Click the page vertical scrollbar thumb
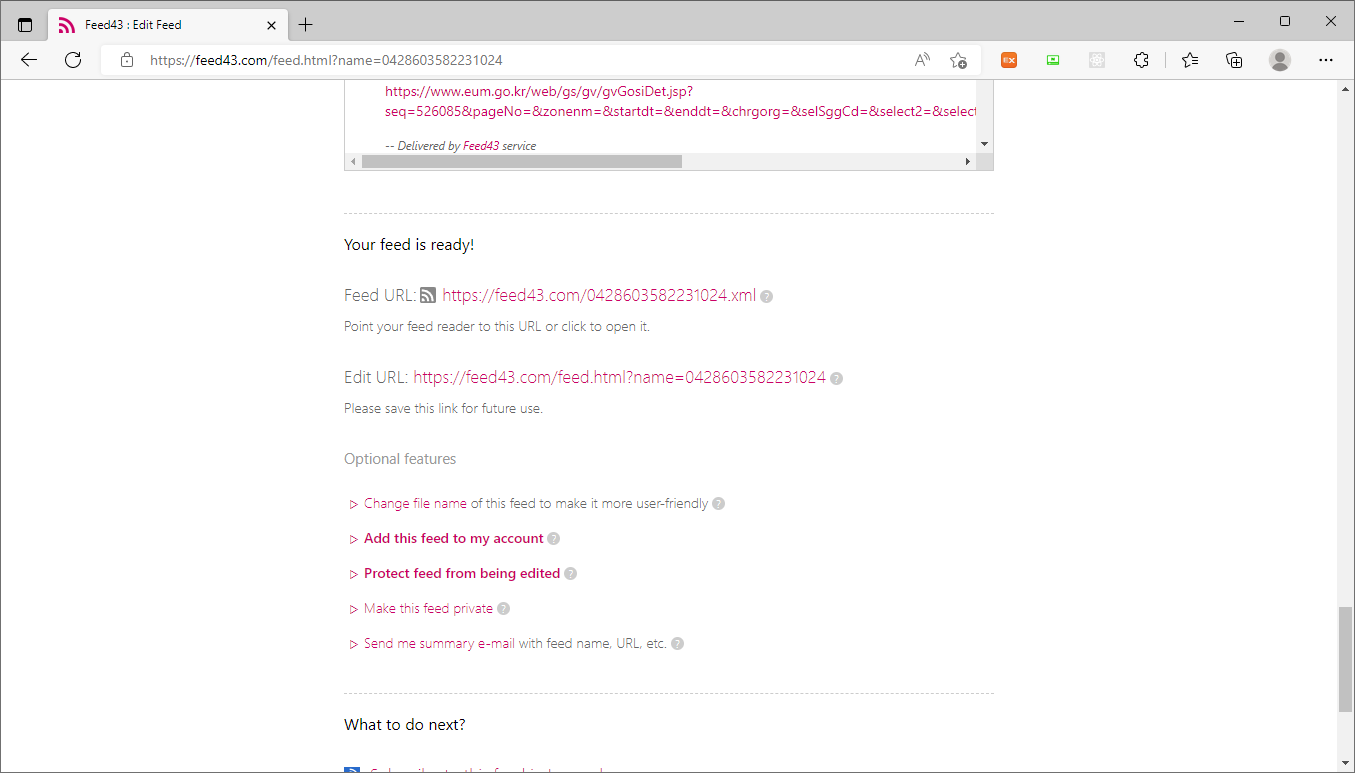Viewport: 1355px width, 773px height. coord(1345,659)
